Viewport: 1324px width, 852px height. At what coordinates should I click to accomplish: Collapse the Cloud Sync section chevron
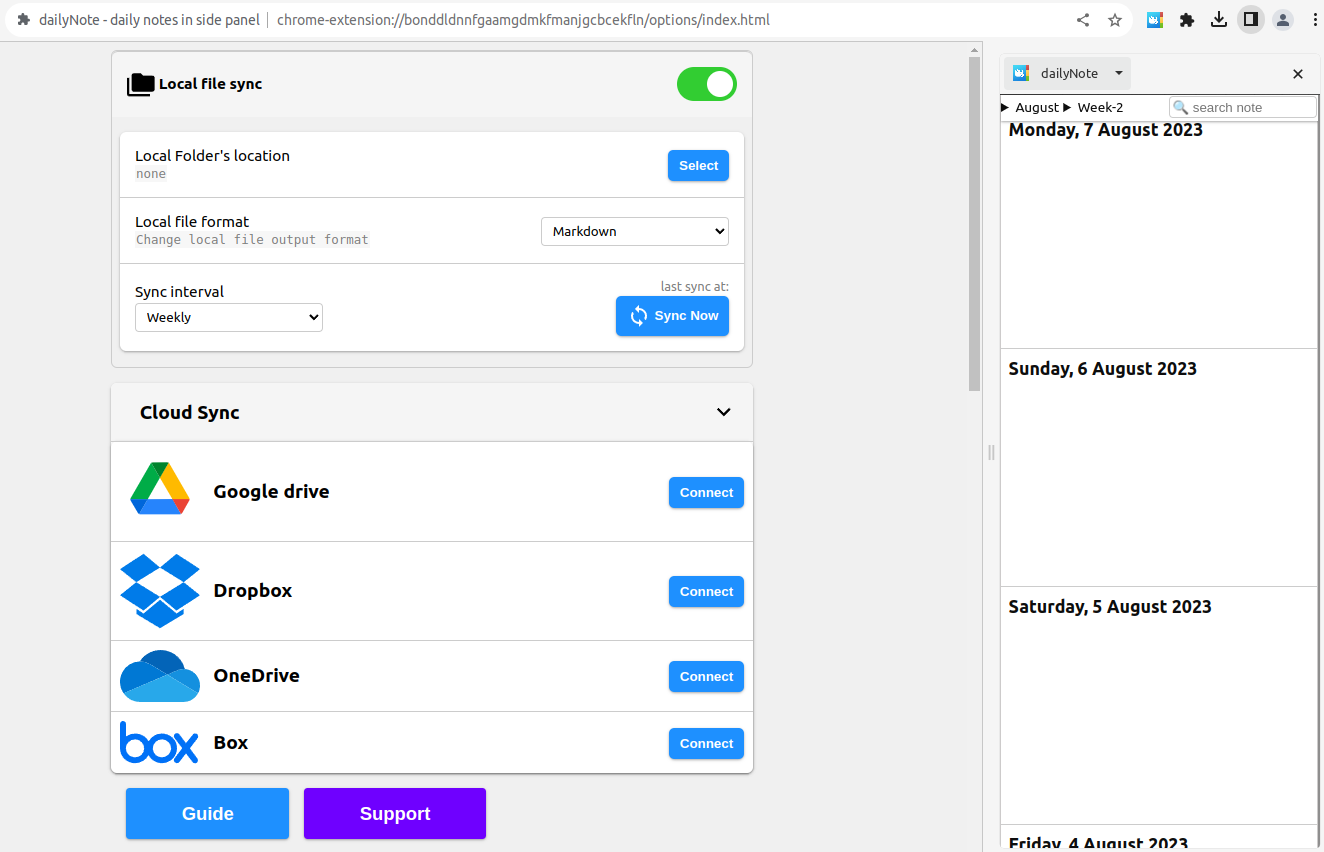click(724, 412)
